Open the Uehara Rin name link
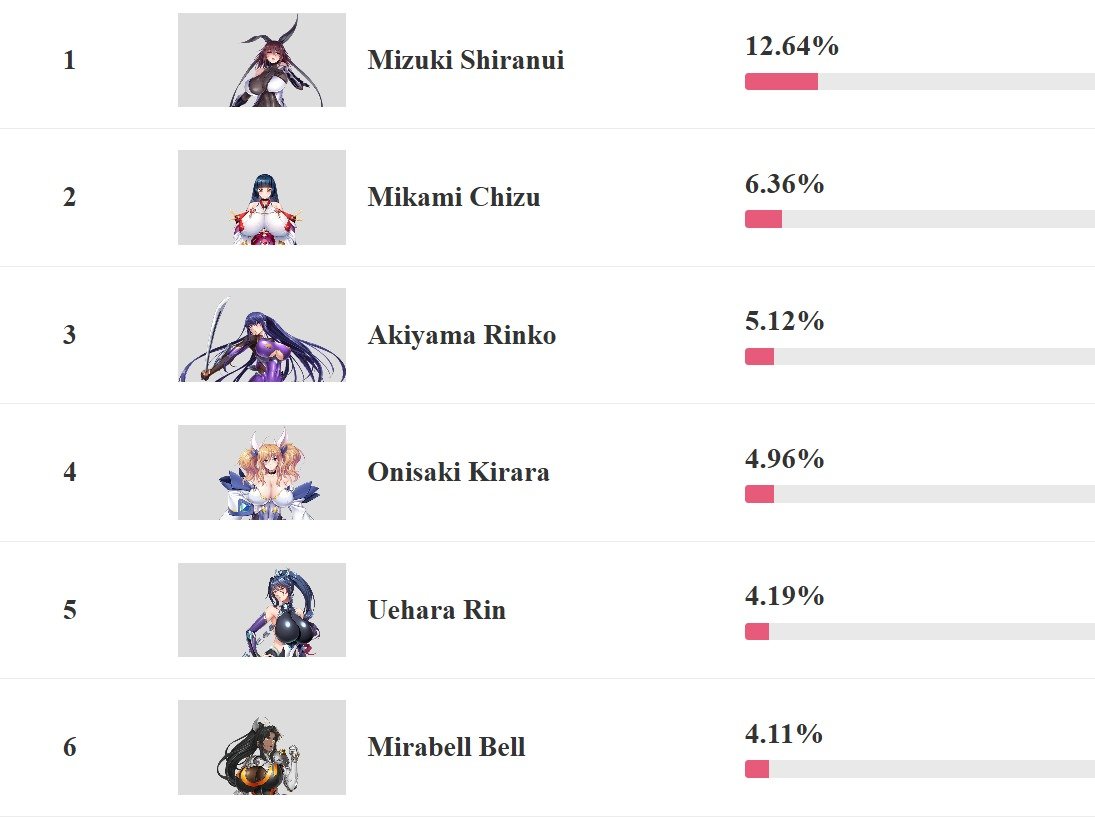Viewport: 1095px width, 817px height. [436, 610]
